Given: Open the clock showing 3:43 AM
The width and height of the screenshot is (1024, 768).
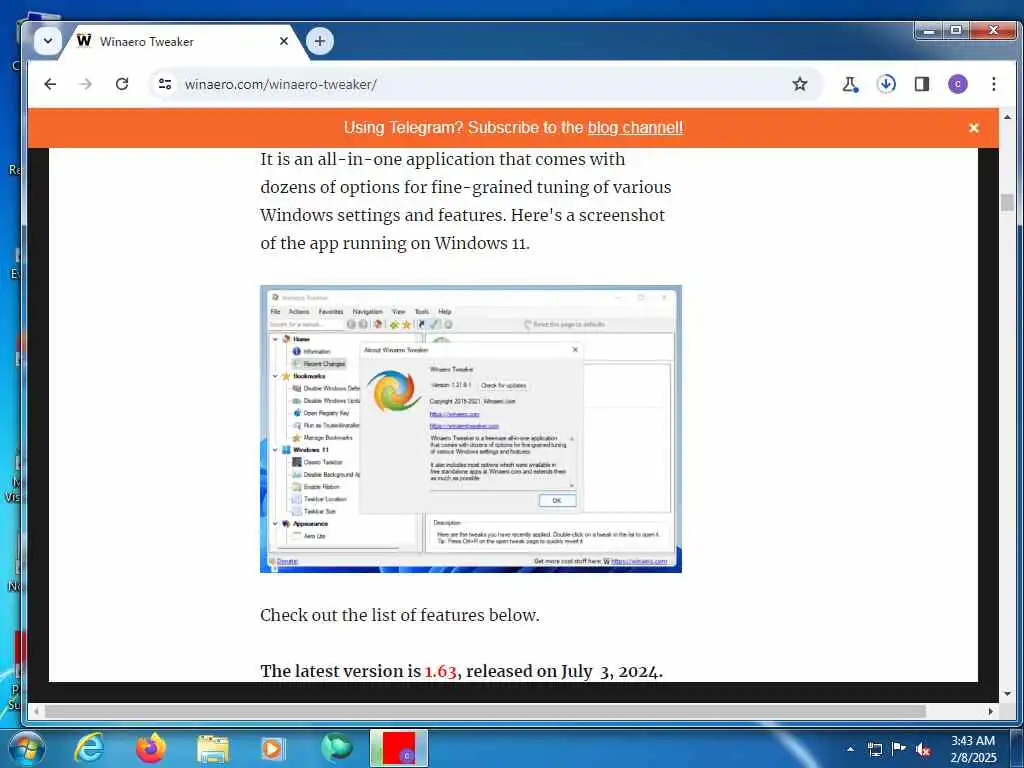Looking at the screenshot, I should pyautogui.click(x=973, y=749).
